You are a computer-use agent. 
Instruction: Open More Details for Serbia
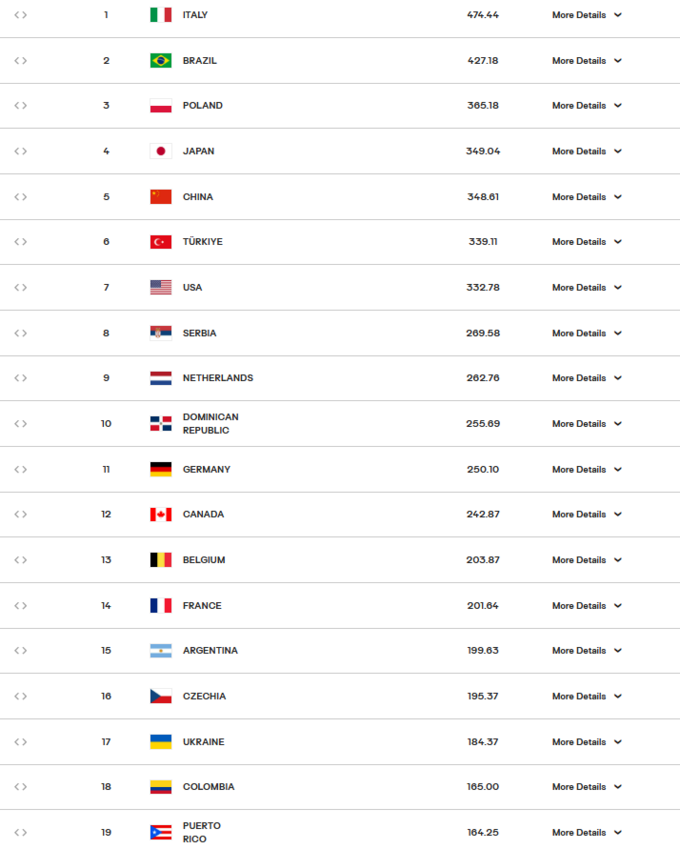pos(586,333)
